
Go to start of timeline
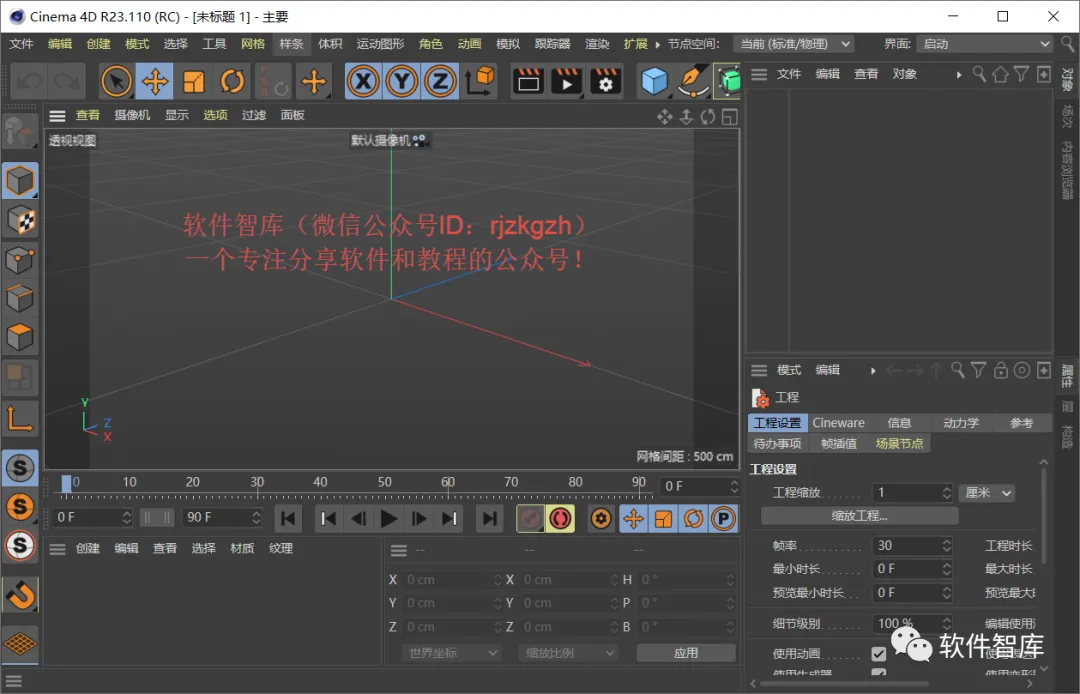click(289, 518)
